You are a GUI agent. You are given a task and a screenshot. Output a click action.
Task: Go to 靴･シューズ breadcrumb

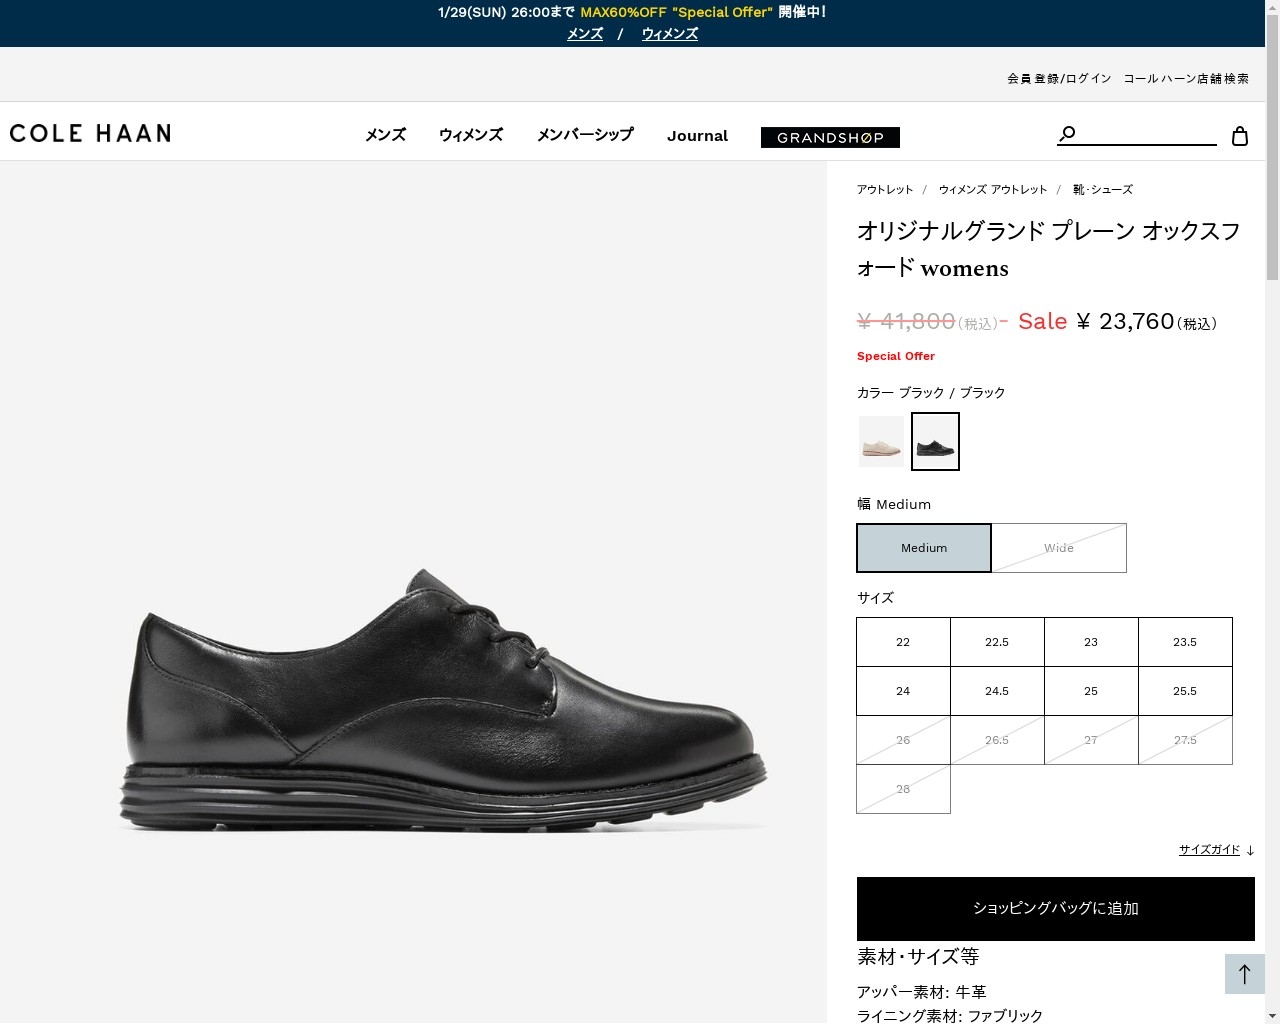click(x=1103, y=189)
